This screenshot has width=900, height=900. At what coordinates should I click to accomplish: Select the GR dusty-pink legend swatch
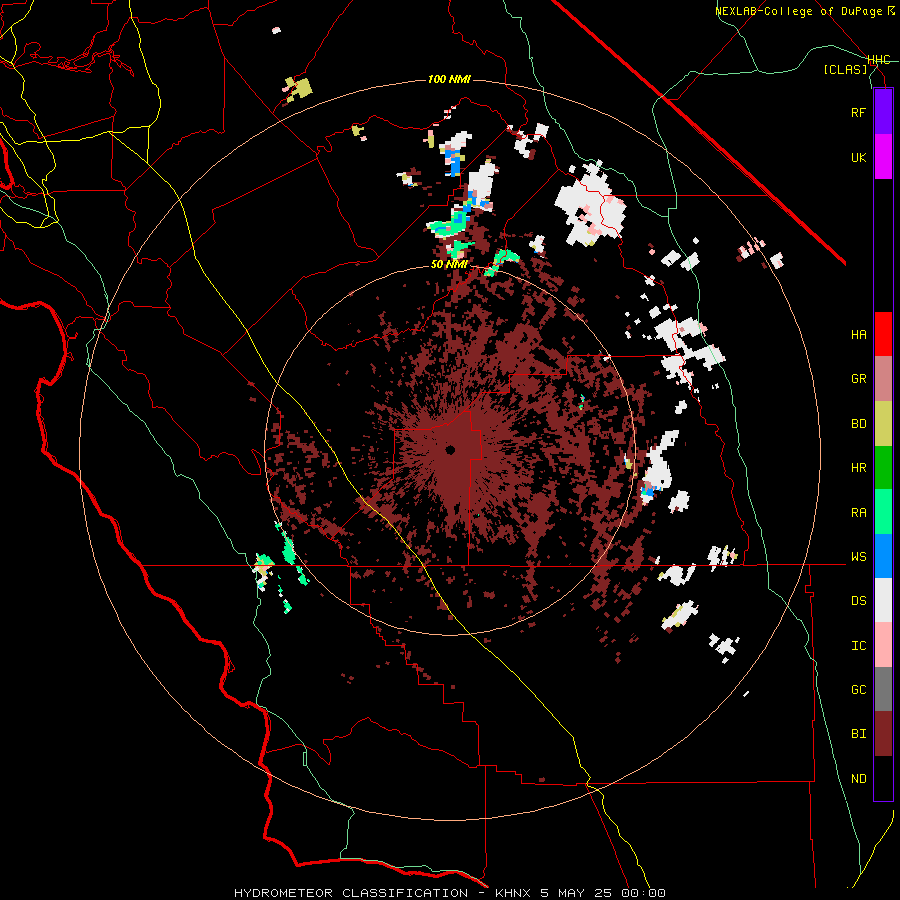(x=883, y=379)
